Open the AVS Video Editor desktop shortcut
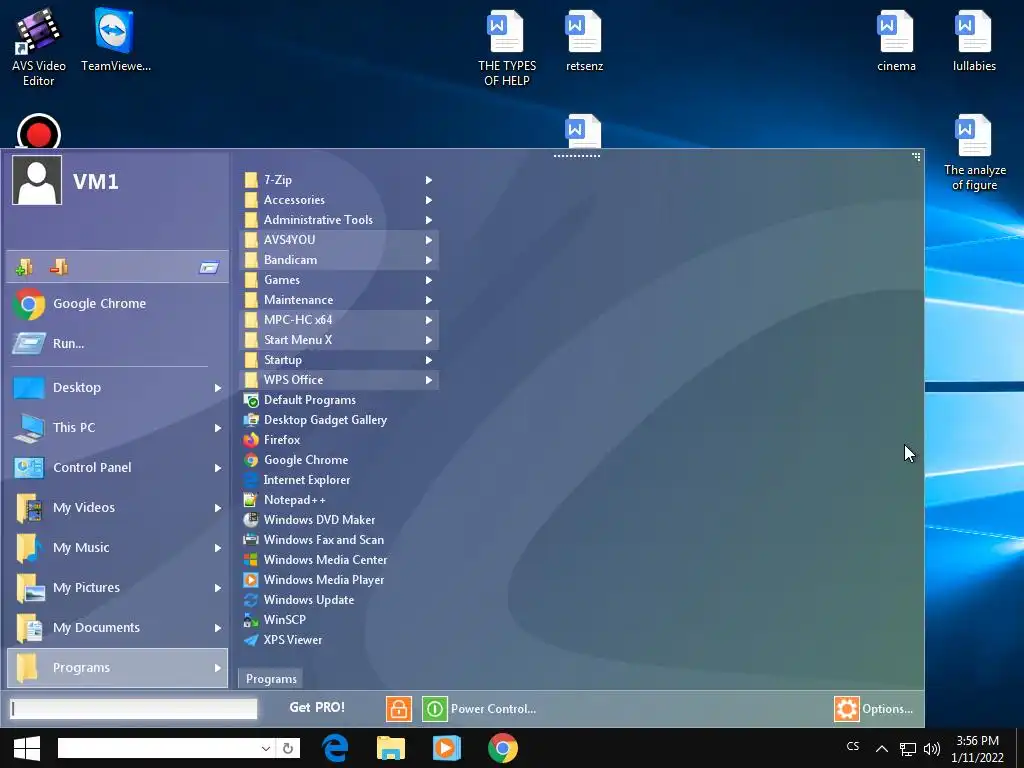The width and height of the screenshot is (1024, 768). click(38, 47)
